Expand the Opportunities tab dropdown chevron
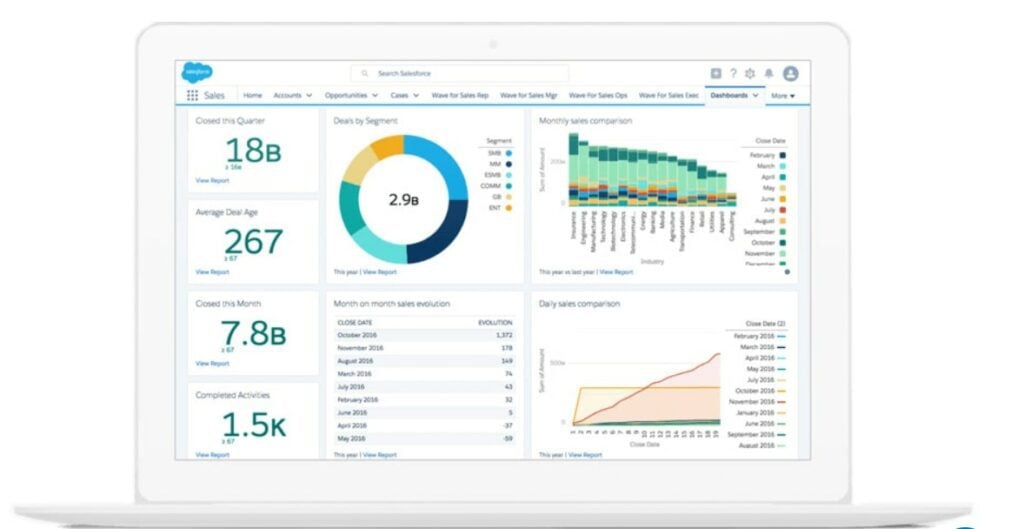This screenshot has width=1024, height=529. 375,95
